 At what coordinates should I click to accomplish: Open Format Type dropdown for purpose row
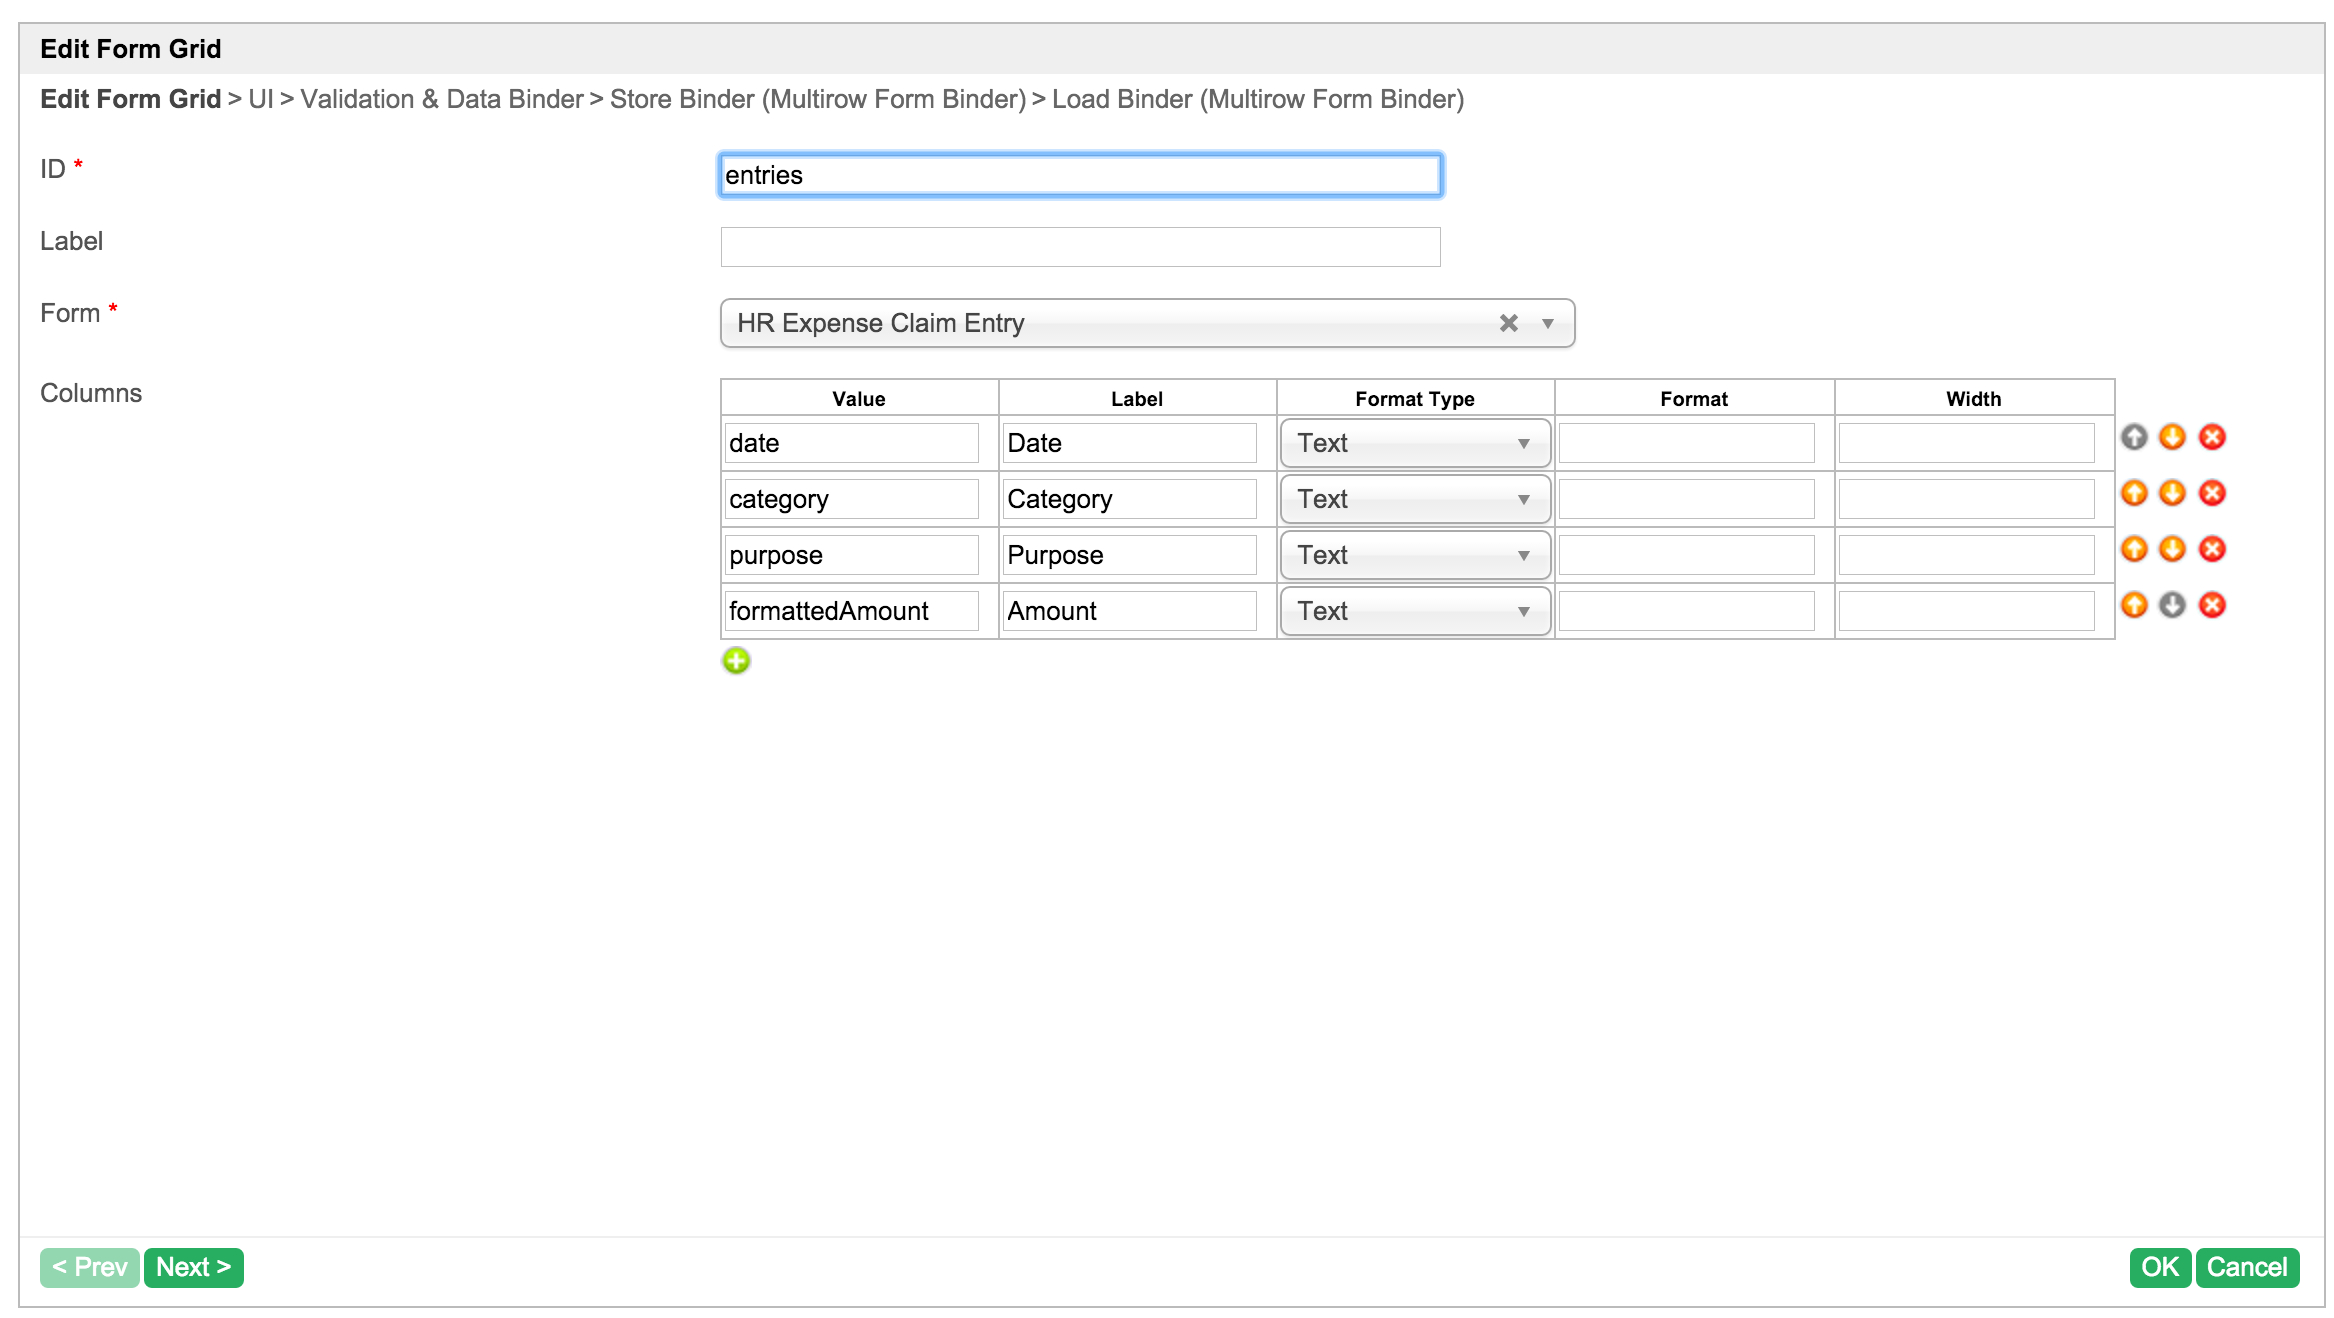[x=1414, y=555]
